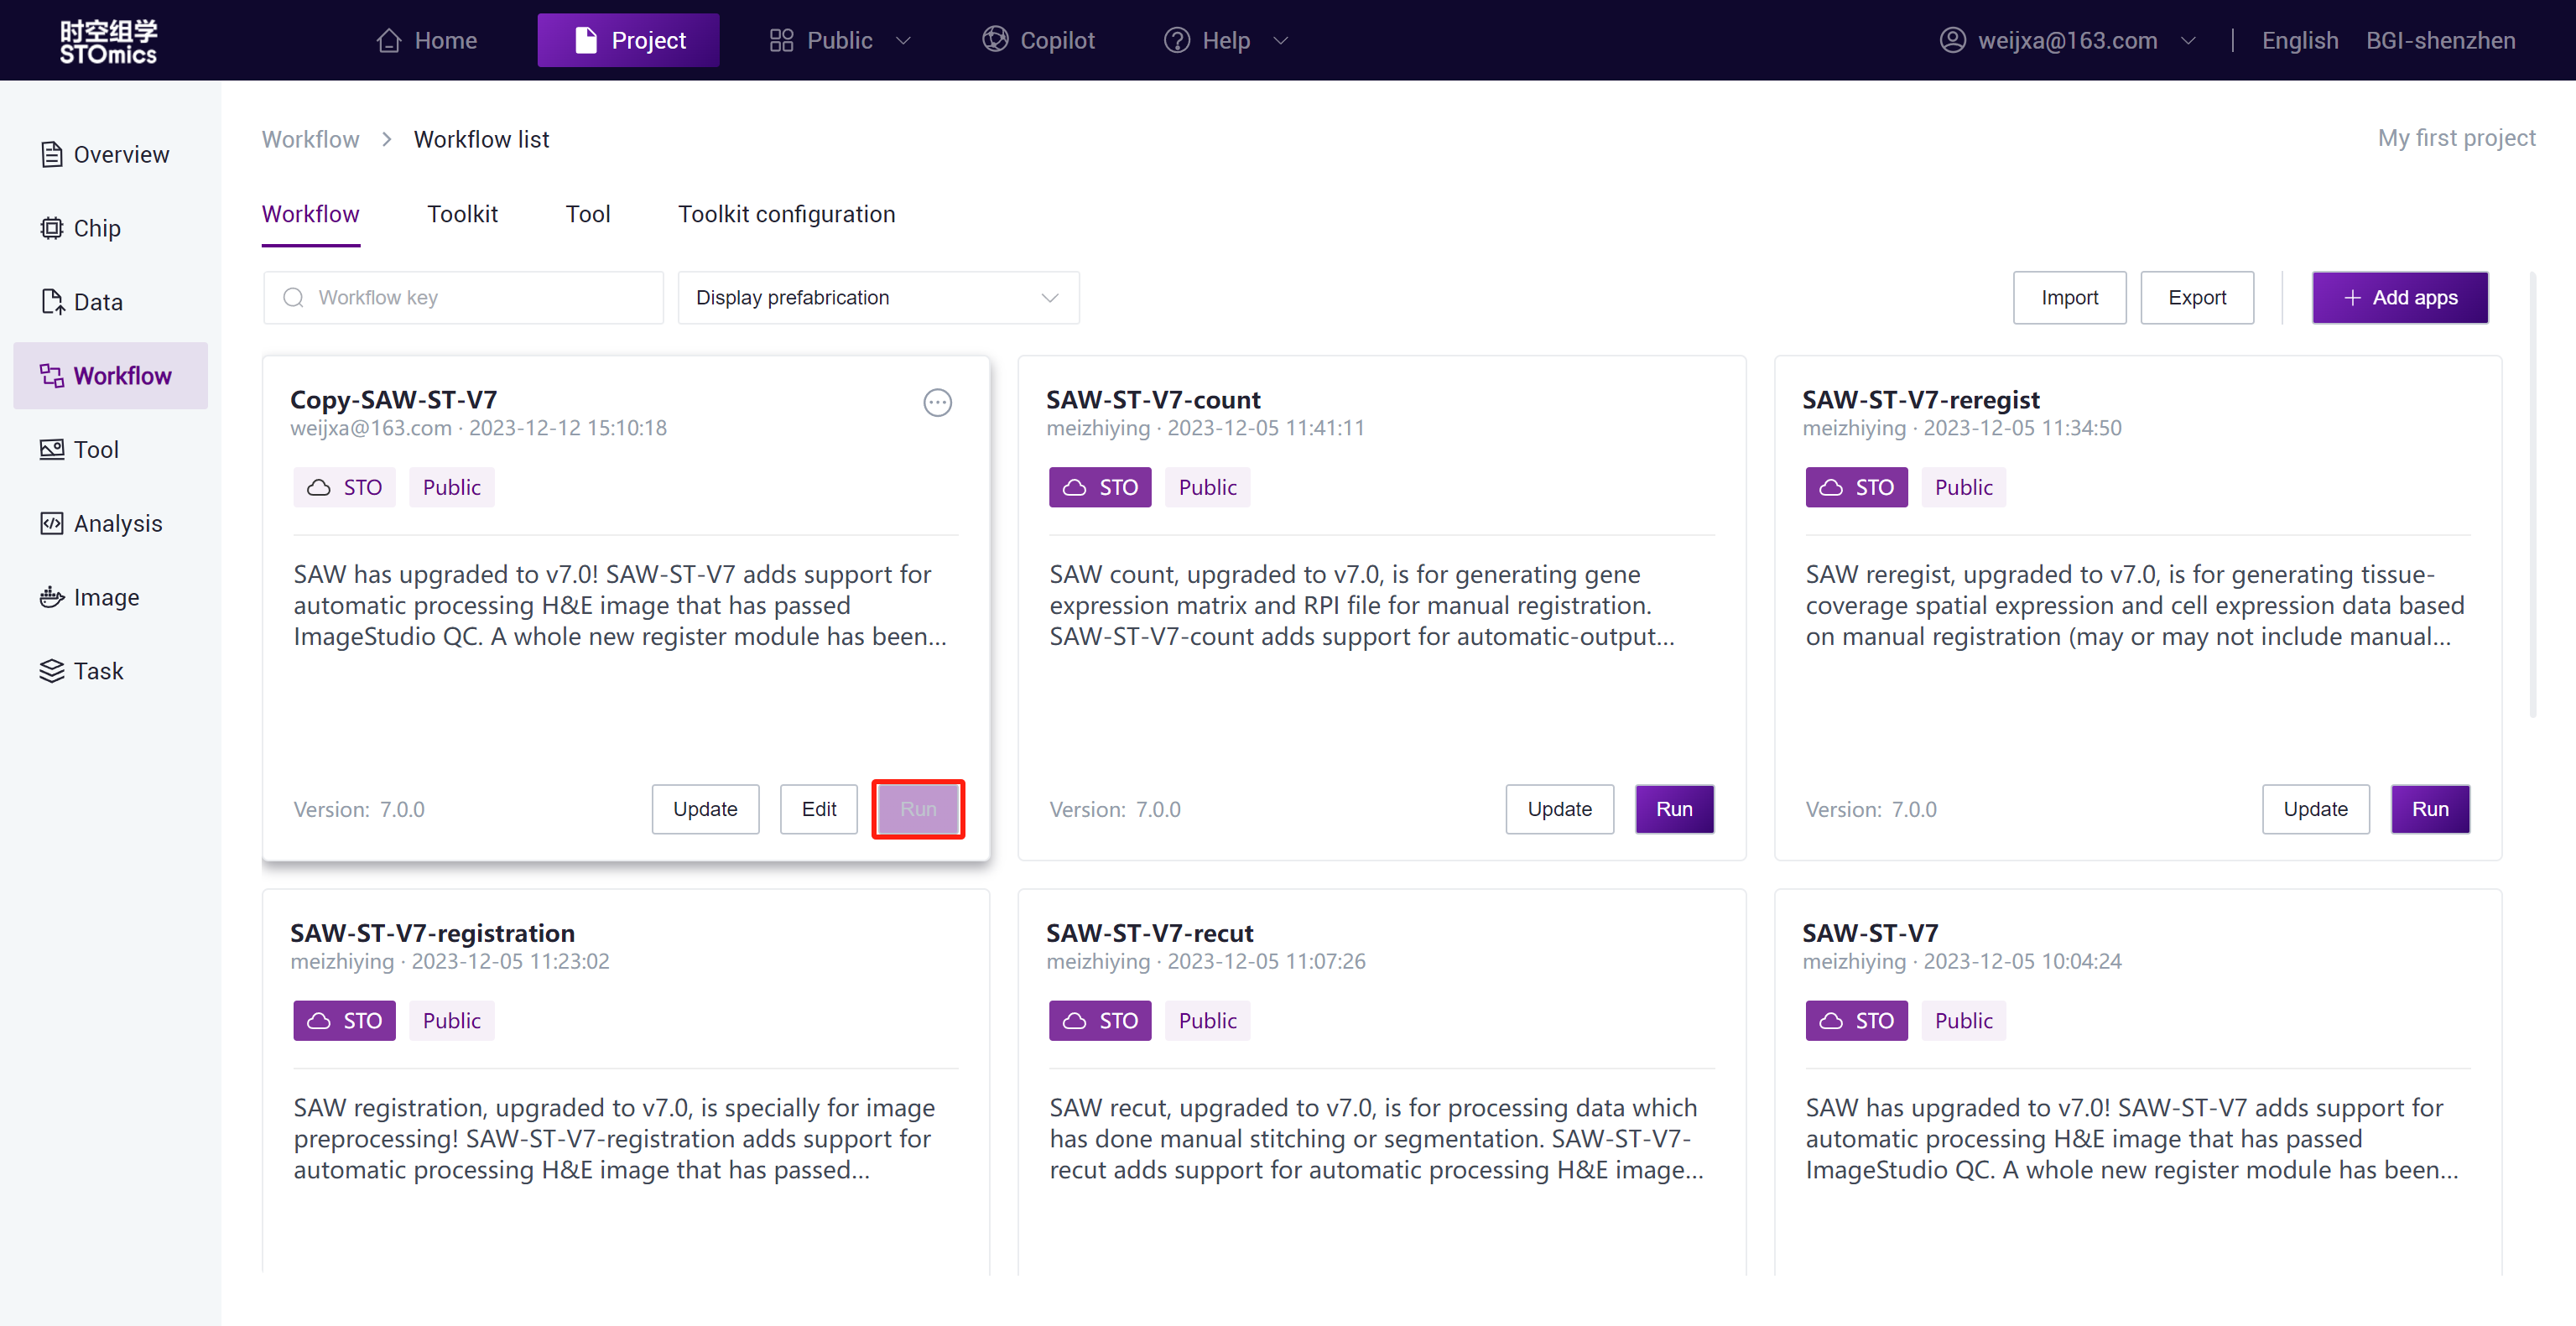Edit the Copy-SAW-ST-V7 workflow

tap(818, 809)
